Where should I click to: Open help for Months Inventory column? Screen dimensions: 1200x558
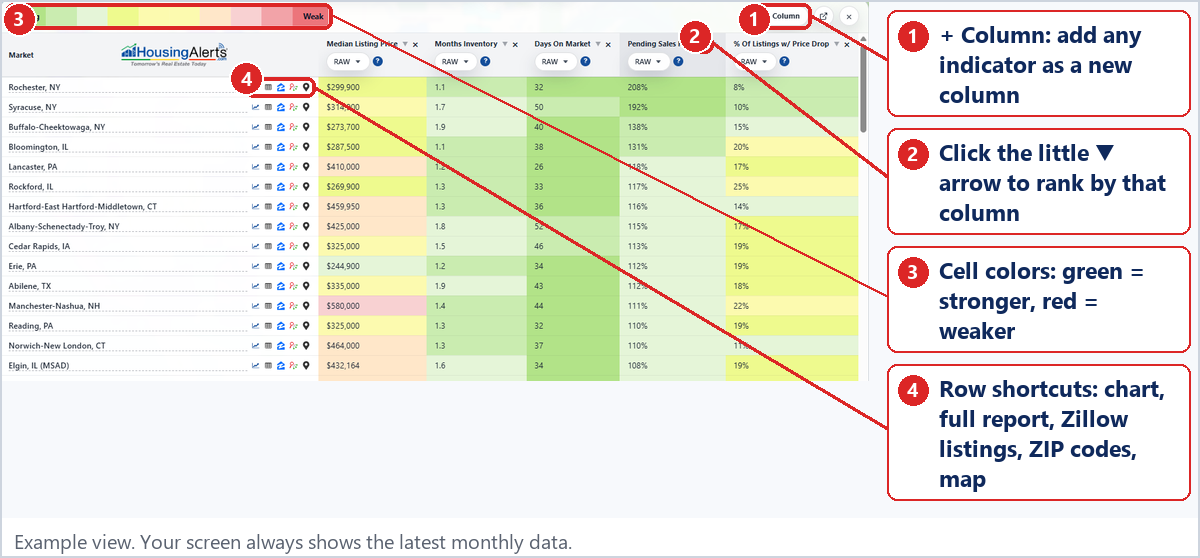(x=485, y=61)
